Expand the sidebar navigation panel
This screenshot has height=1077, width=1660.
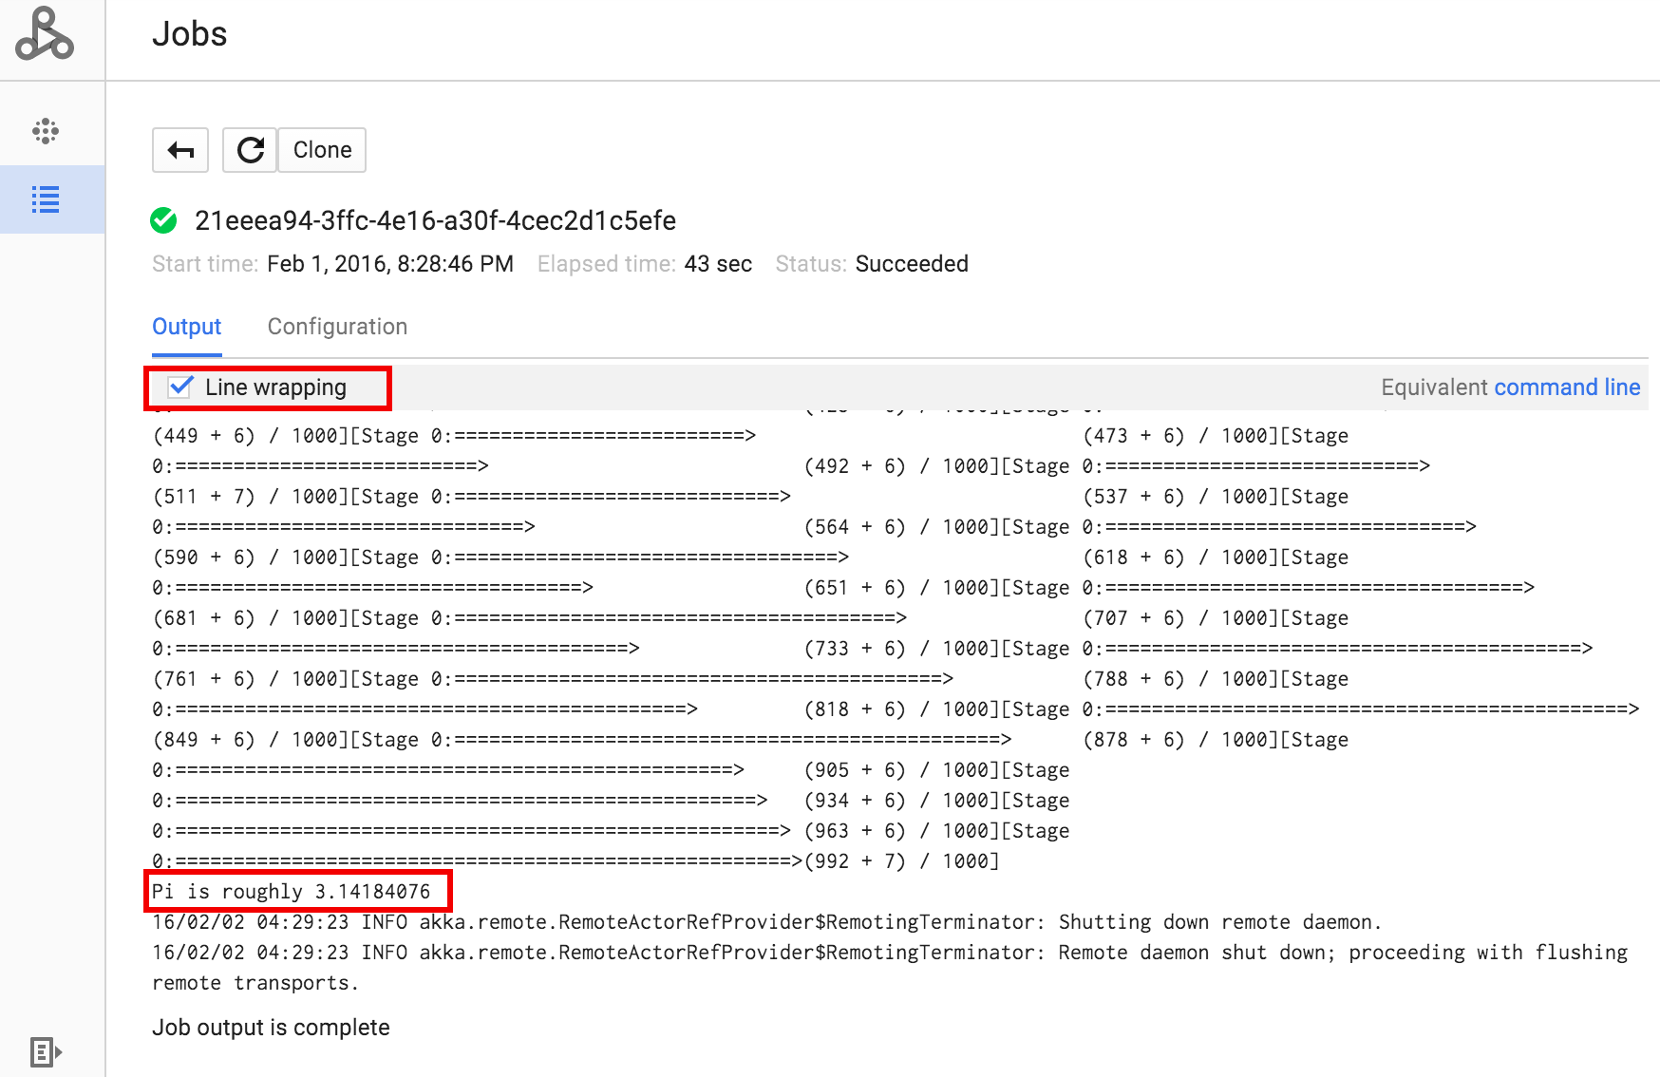45,1052
